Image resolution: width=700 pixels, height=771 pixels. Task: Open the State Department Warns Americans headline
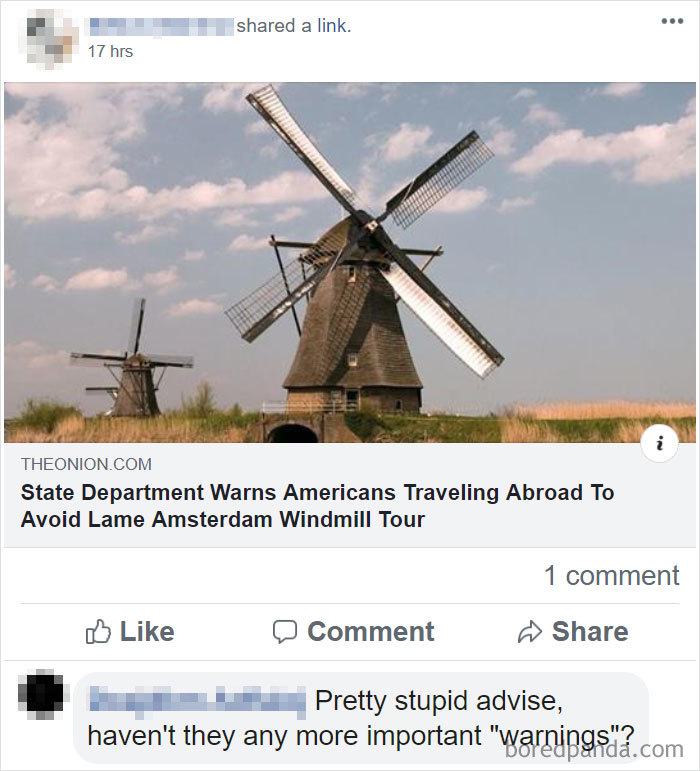point(318,505)
